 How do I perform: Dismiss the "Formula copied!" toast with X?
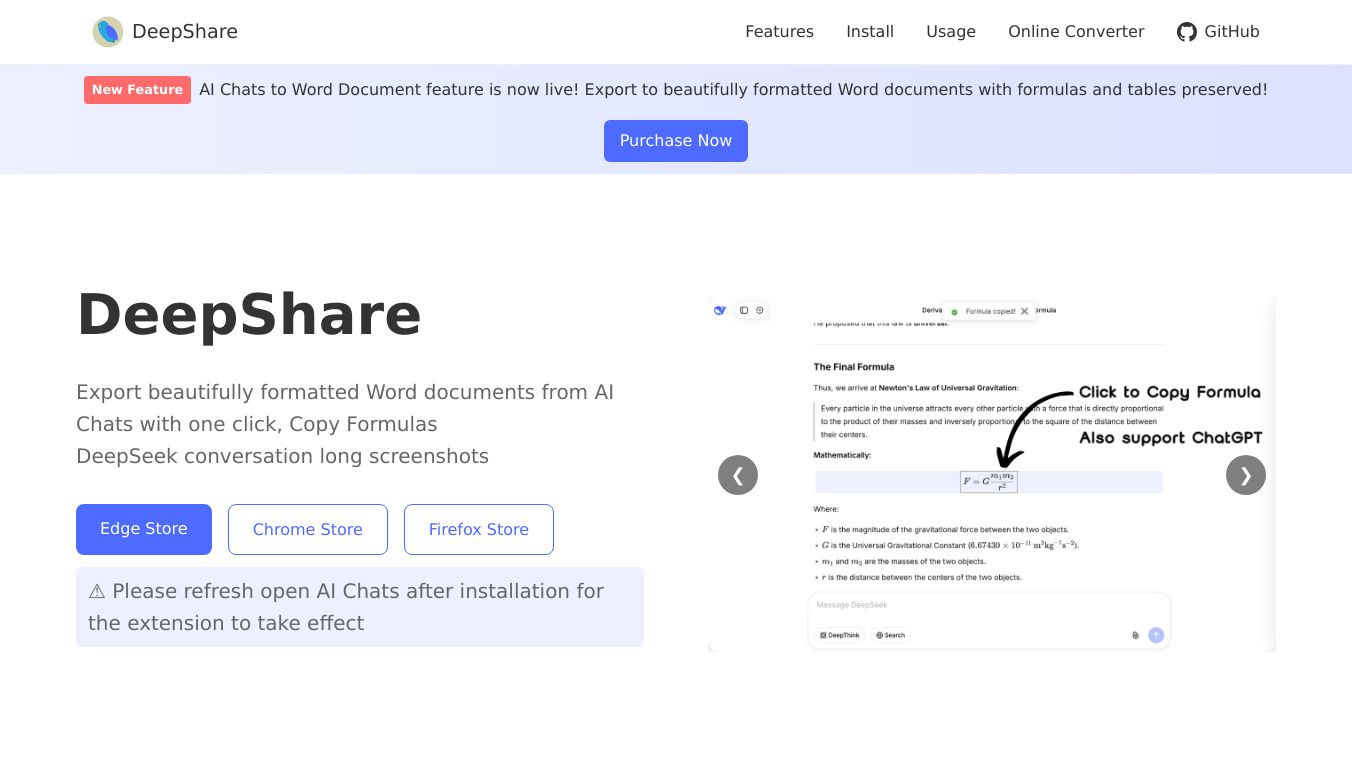(1024, 311)
